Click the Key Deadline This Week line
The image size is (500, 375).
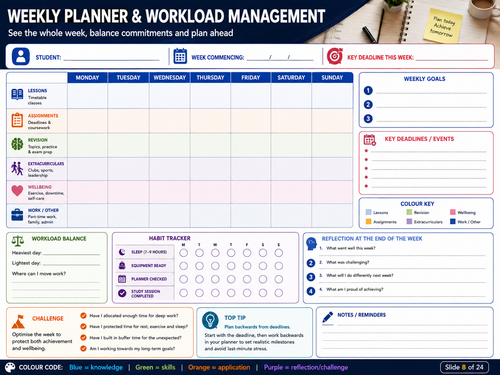tap(452, 59)
